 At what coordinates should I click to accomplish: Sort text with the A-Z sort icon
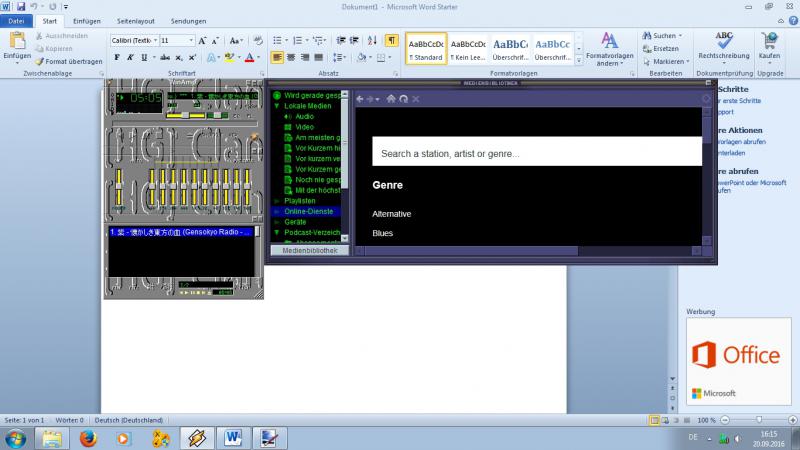[x=372, y=40]
